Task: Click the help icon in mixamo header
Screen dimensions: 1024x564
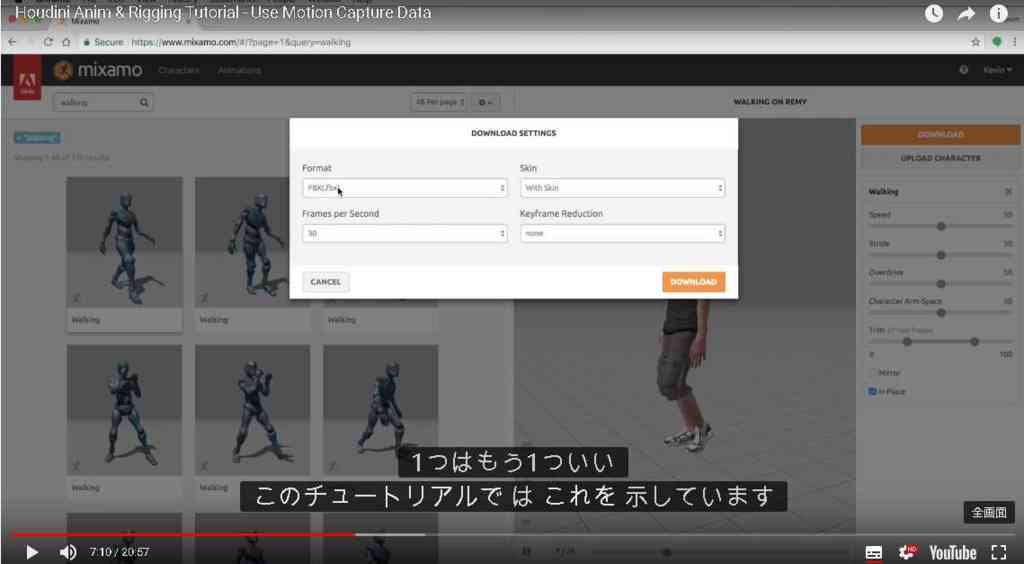Action: click(x=963, y=70)
